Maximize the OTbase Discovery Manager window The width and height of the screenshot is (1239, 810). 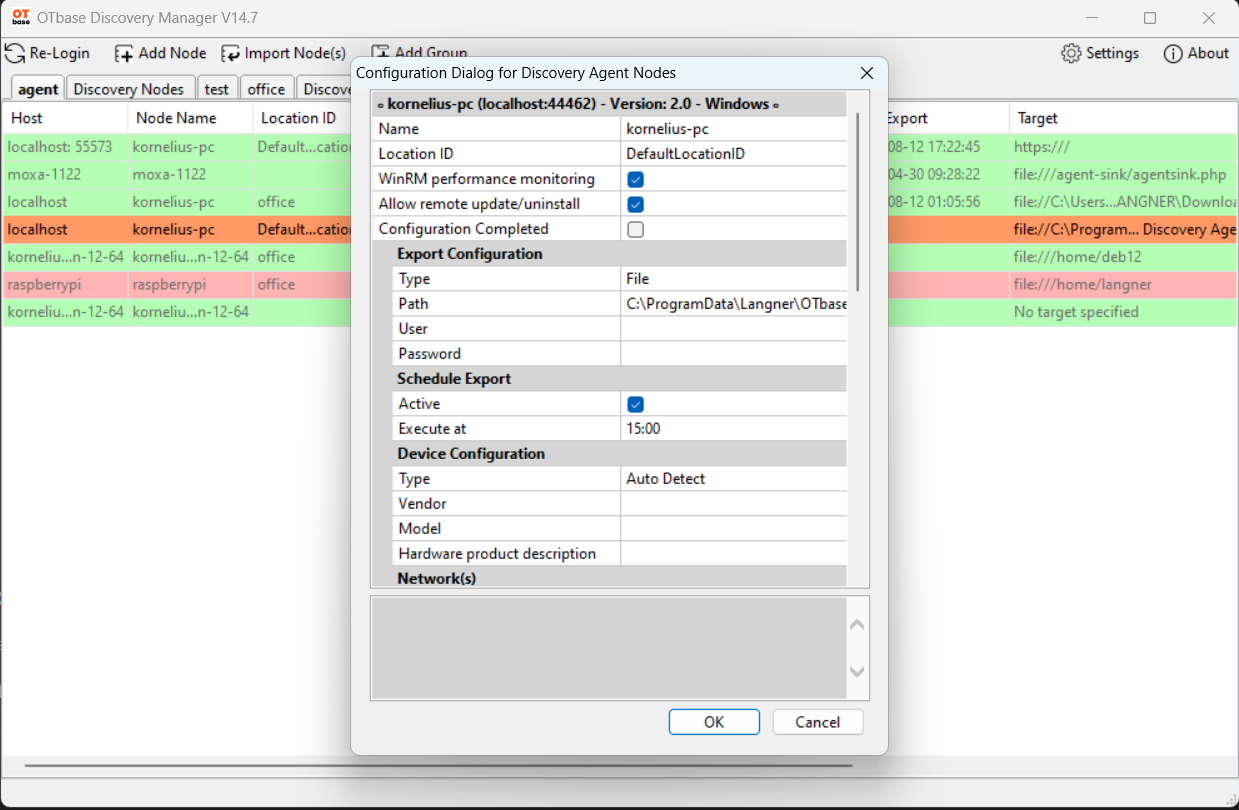coord(1150,18)
